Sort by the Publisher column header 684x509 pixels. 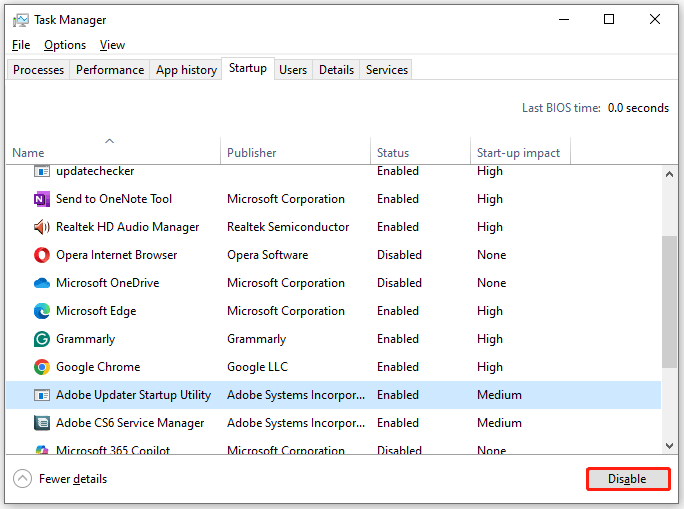point(295,150)
